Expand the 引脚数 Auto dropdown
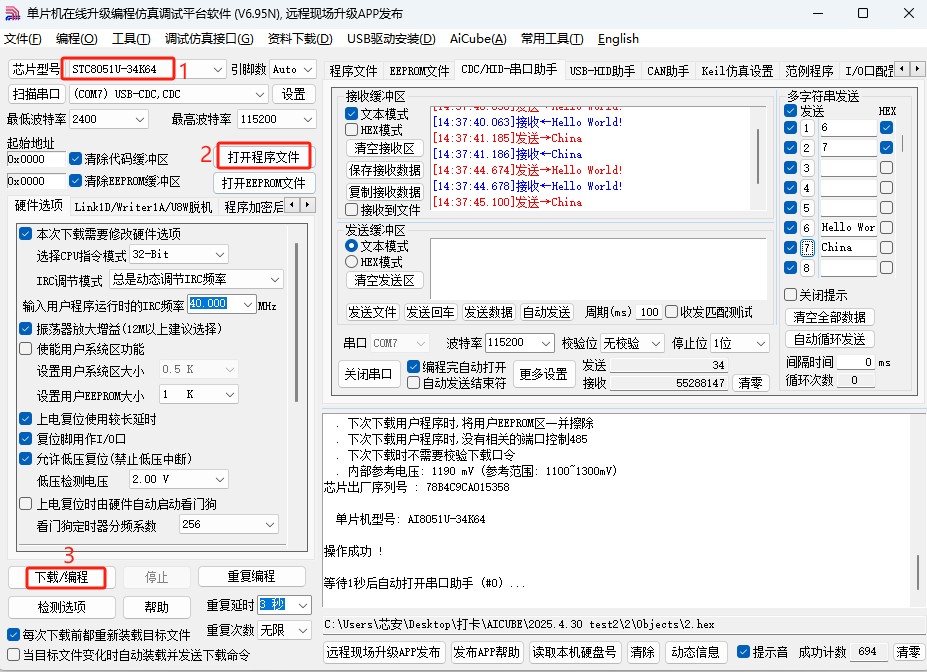The image size is (927, 672). click(x=308, y=70)
